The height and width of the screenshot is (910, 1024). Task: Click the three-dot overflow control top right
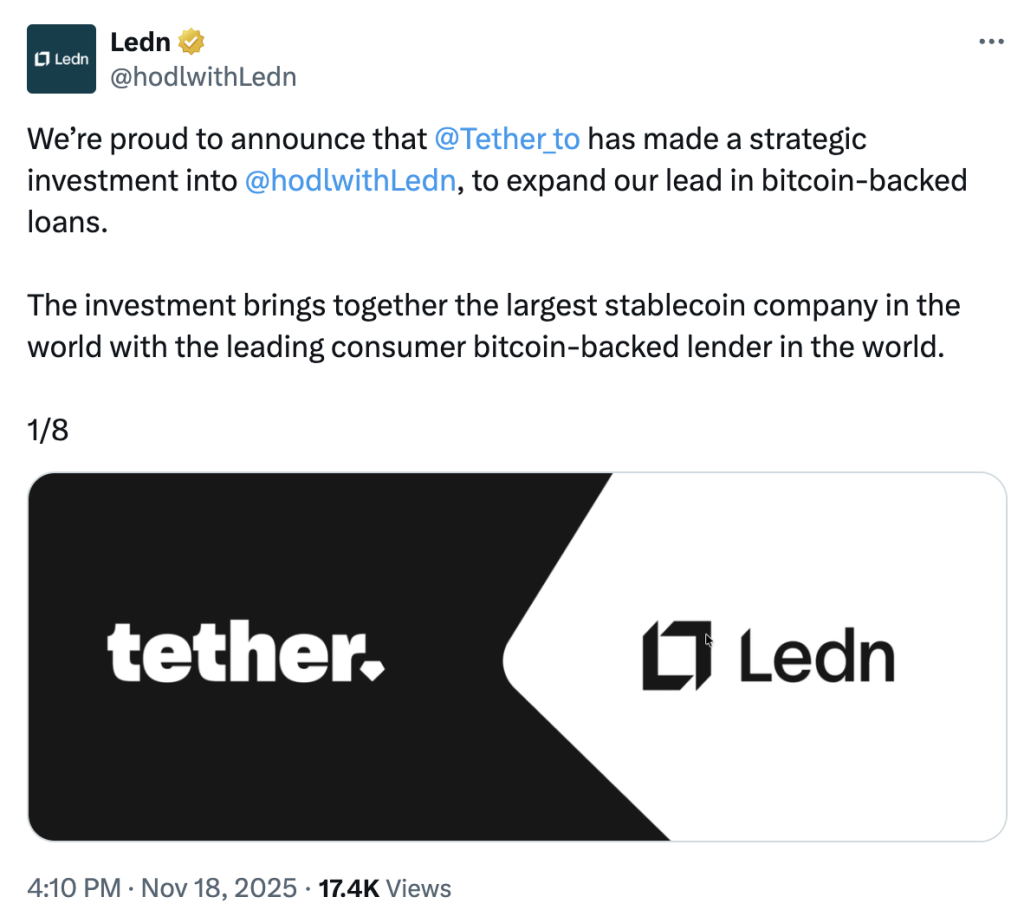pos(992,40)
